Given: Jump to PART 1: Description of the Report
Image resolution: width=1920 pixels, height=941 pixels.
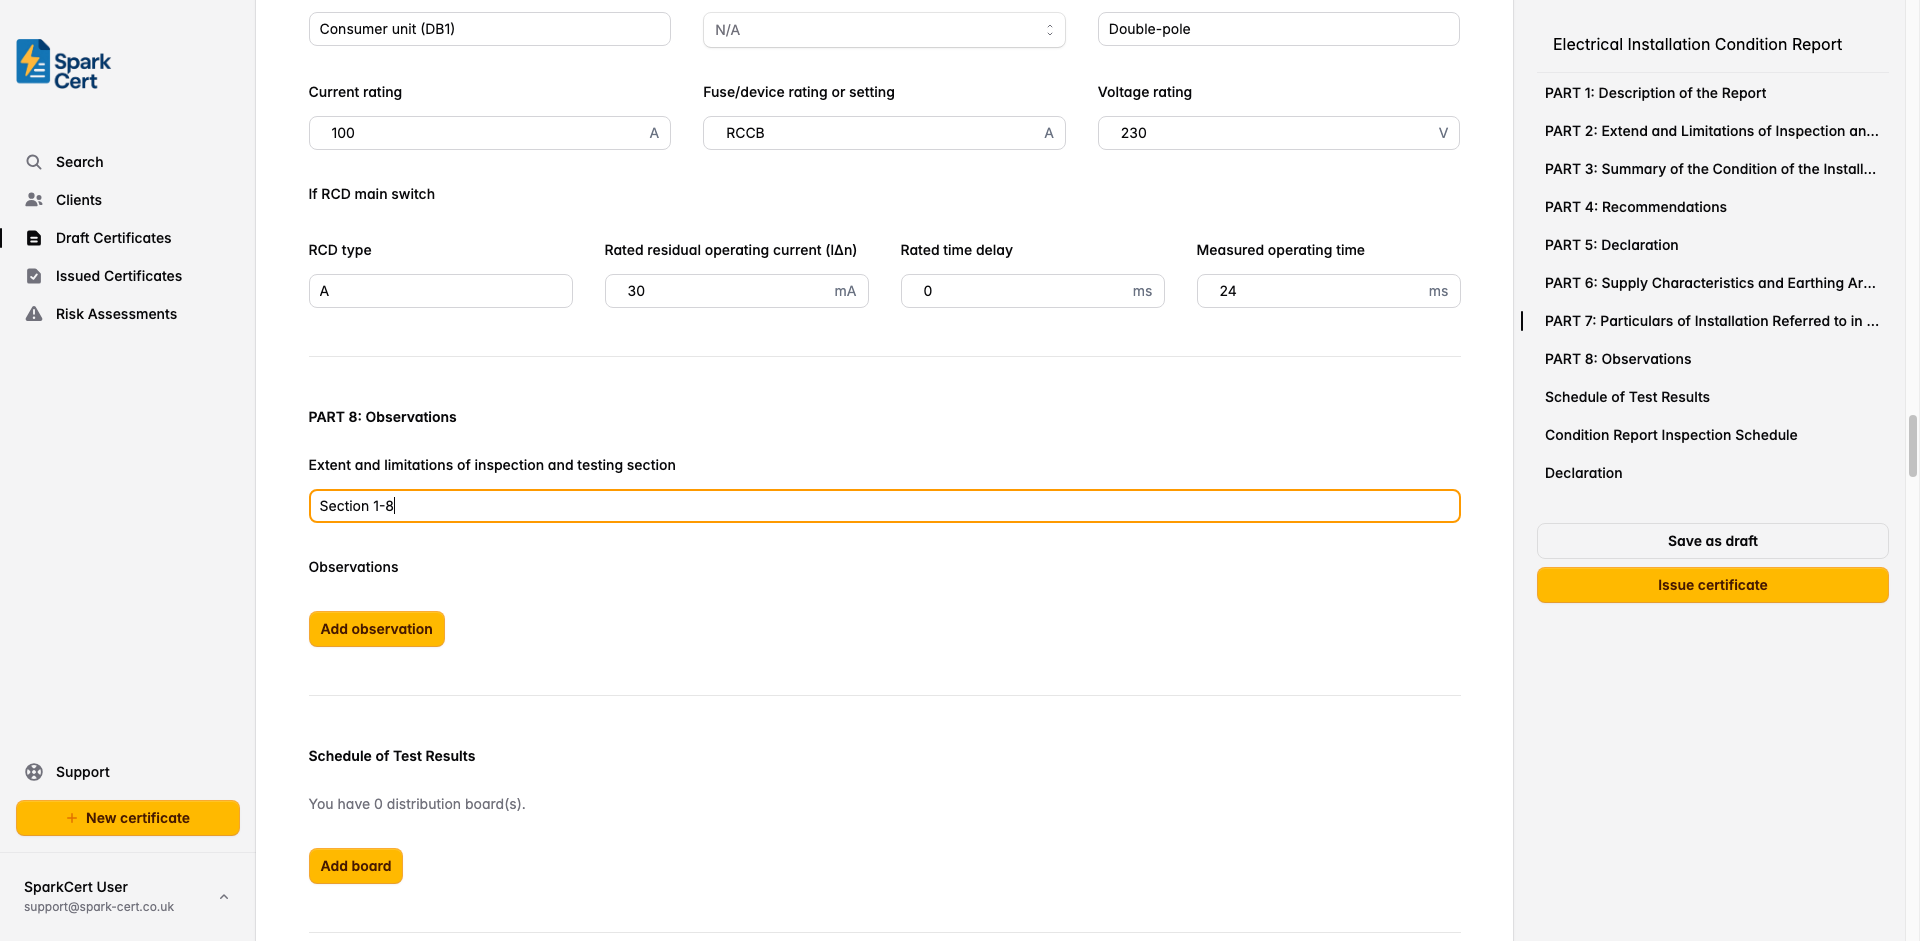Looking at the screenshot, I should coord(1655,93).
